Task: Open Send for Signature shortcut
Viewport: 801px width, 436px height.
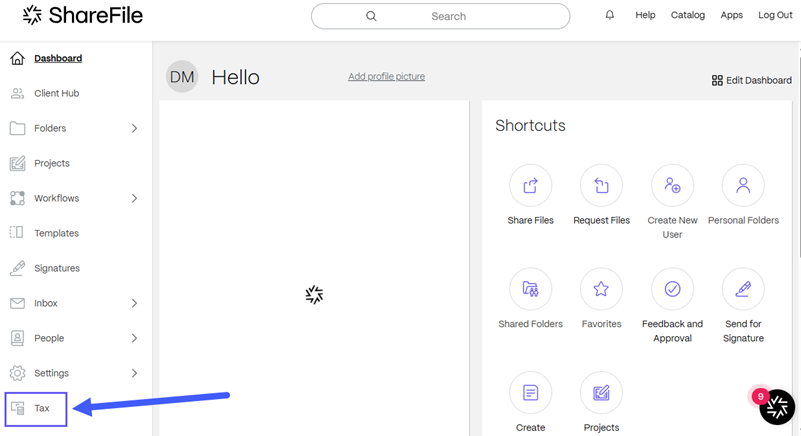Action: point(743,289)
